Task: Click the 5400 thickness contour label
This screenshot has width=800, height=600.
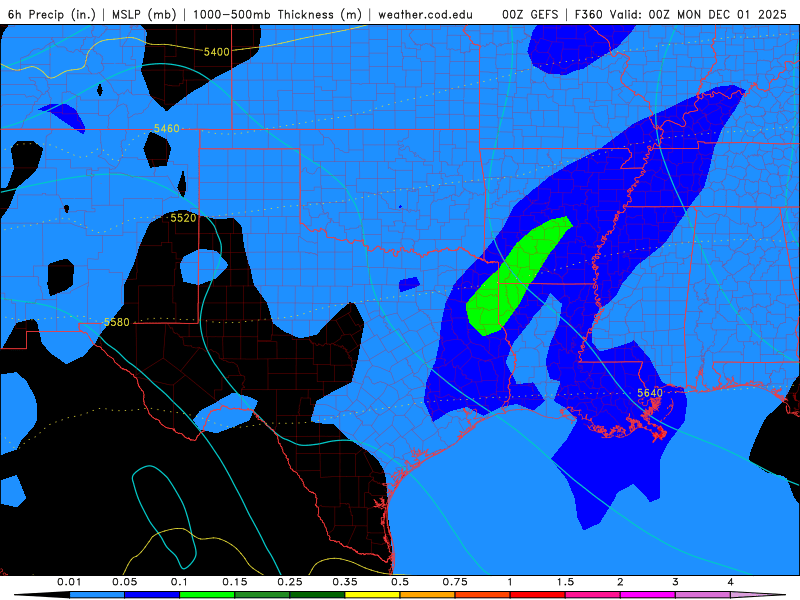Action: point(216,52)
